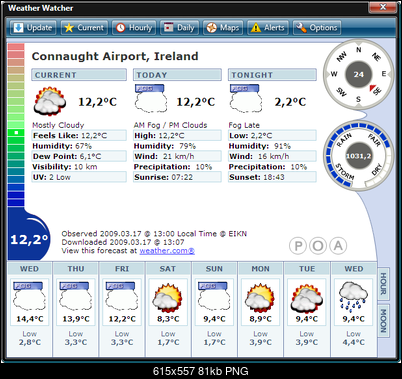Click the THU fog forecast icon
Viewport: 402px width, 379px height.
[x=76, y=296]
